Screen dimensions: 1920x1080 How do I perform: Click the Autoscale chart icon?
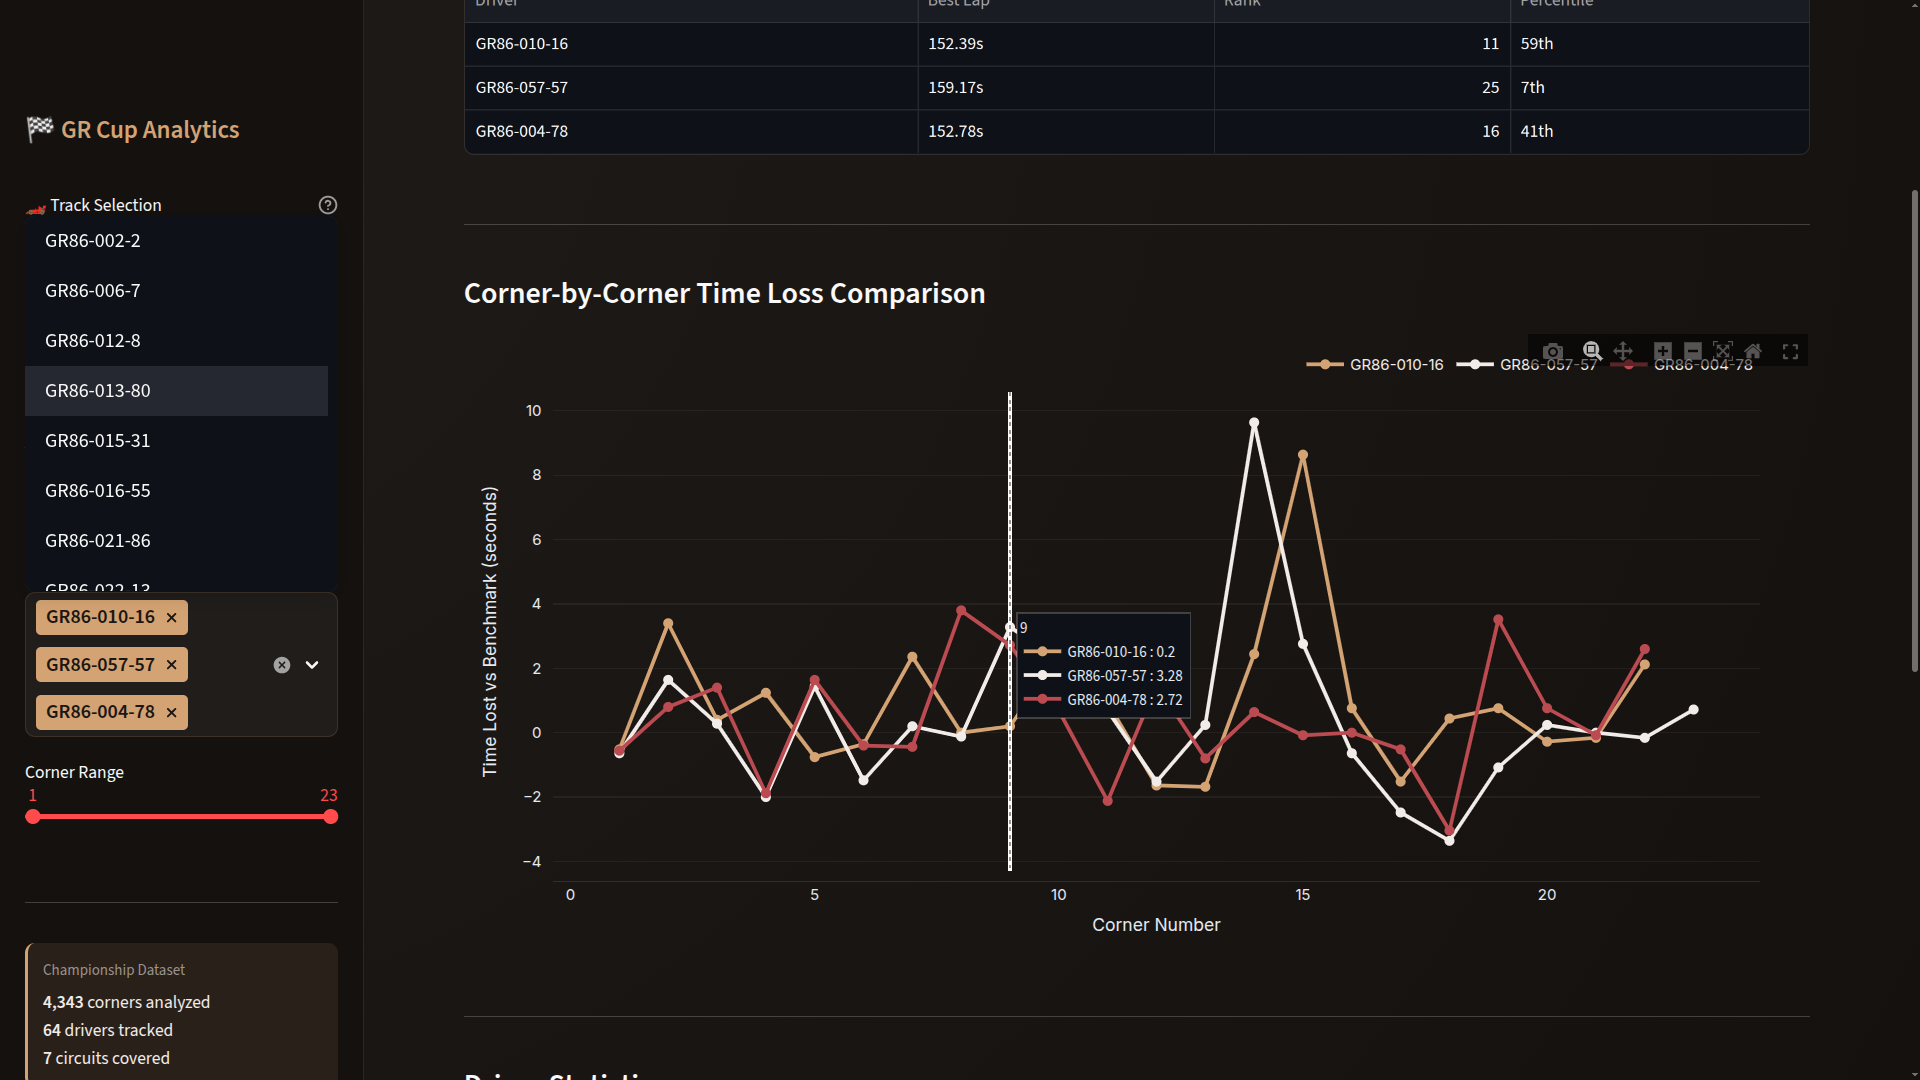[x=1722, y=352]
